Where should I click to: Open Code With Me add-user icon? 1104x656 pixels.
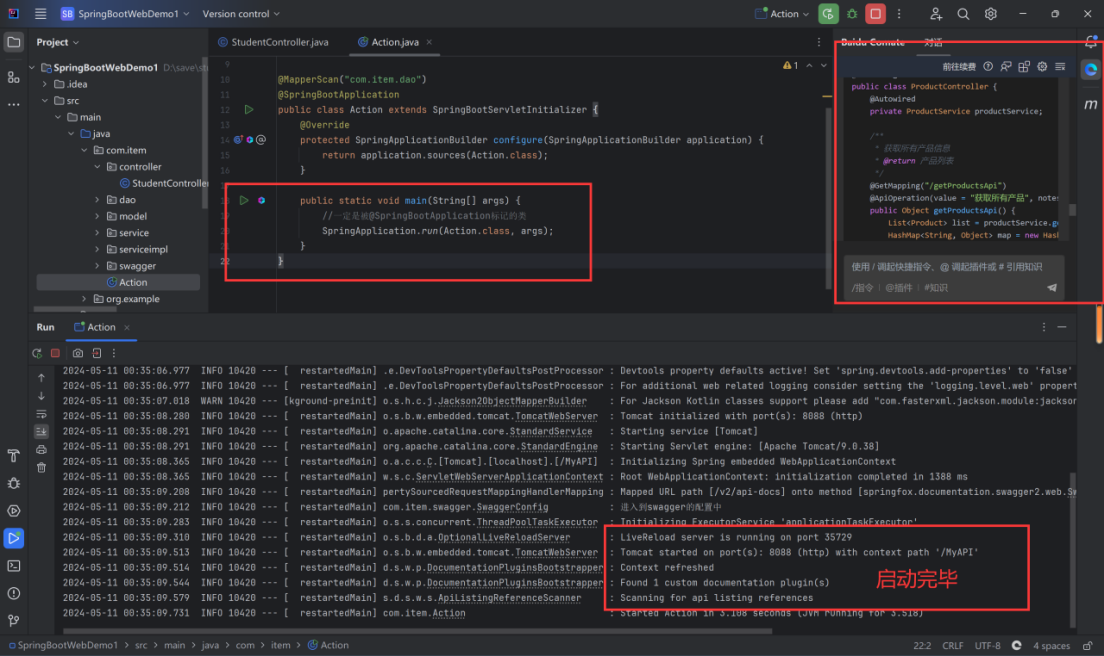pos(936,13)
